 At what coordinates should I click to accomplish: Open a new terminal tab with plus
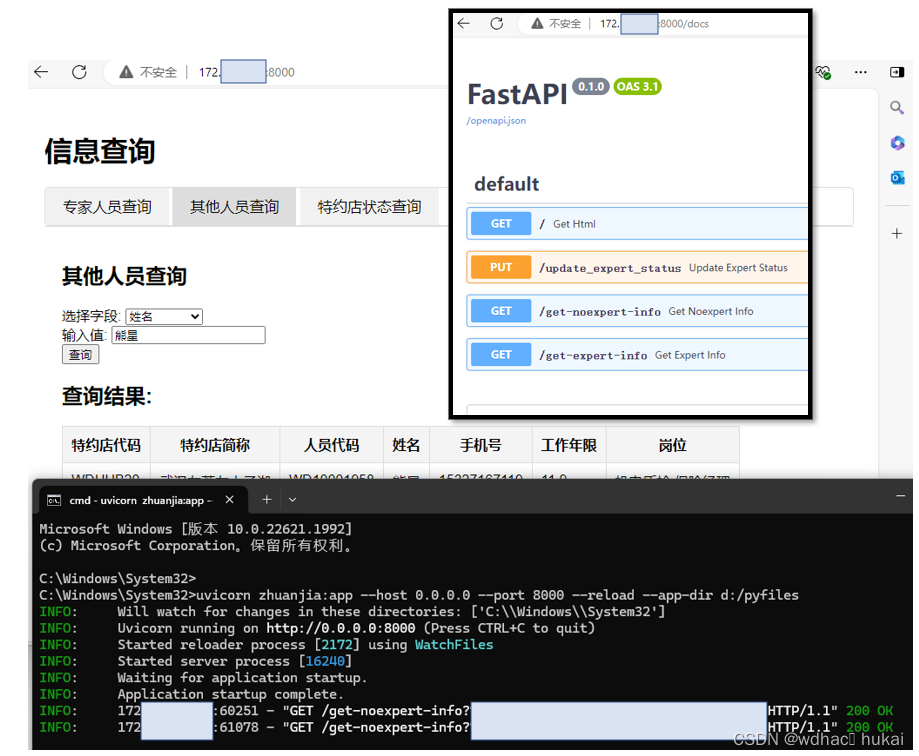pos(267,499)
